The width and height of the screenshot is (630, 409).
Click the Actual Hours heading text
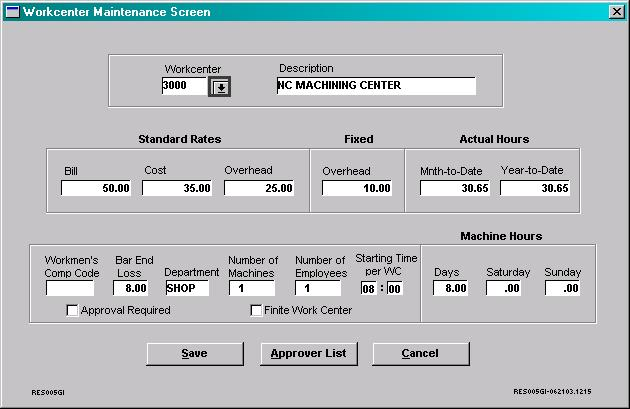[494, 139]
